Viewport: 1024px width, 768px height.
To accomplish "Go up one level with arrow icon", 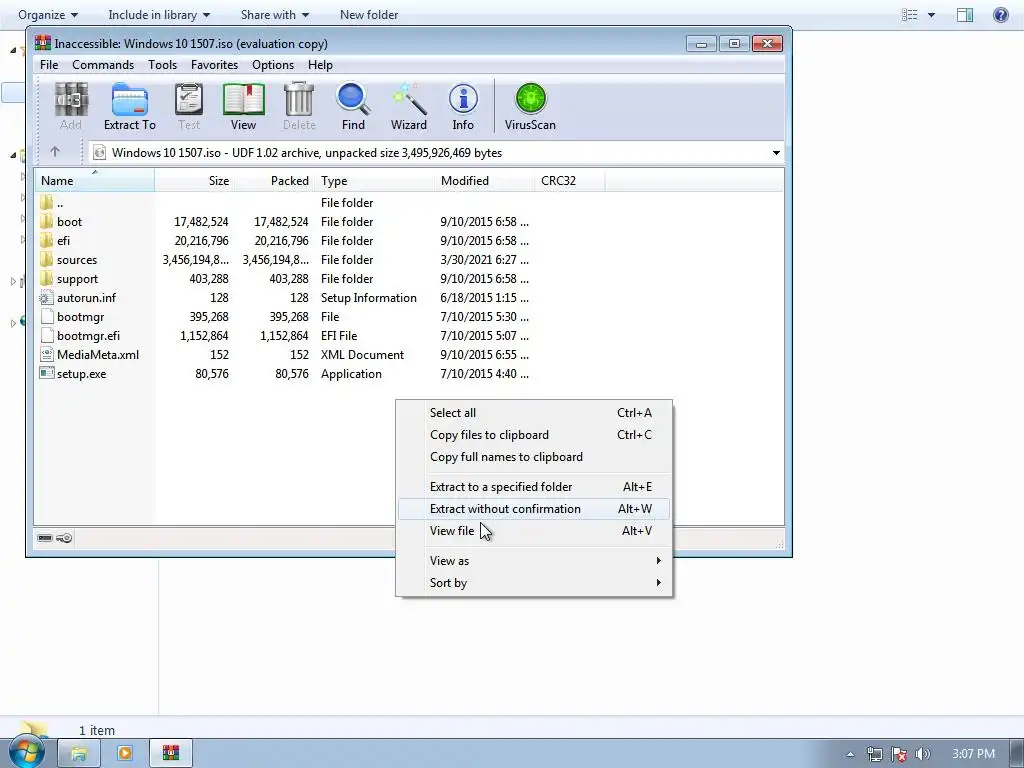I will point(55,152).
